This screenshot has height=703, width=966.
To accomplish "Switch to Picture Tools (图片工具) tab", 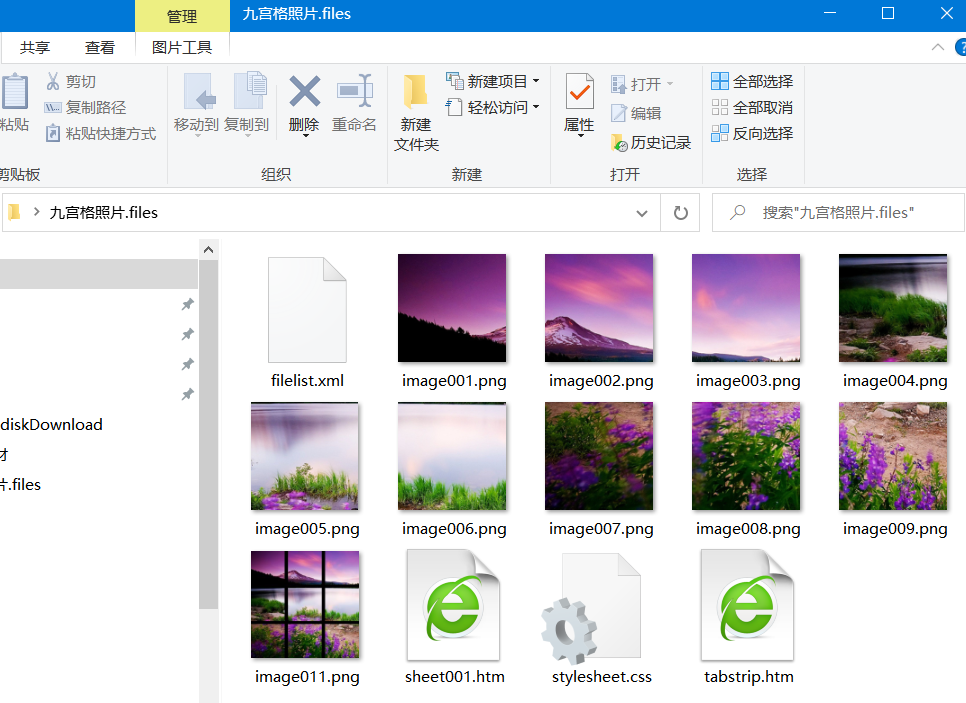I will [x=182, y=47].
